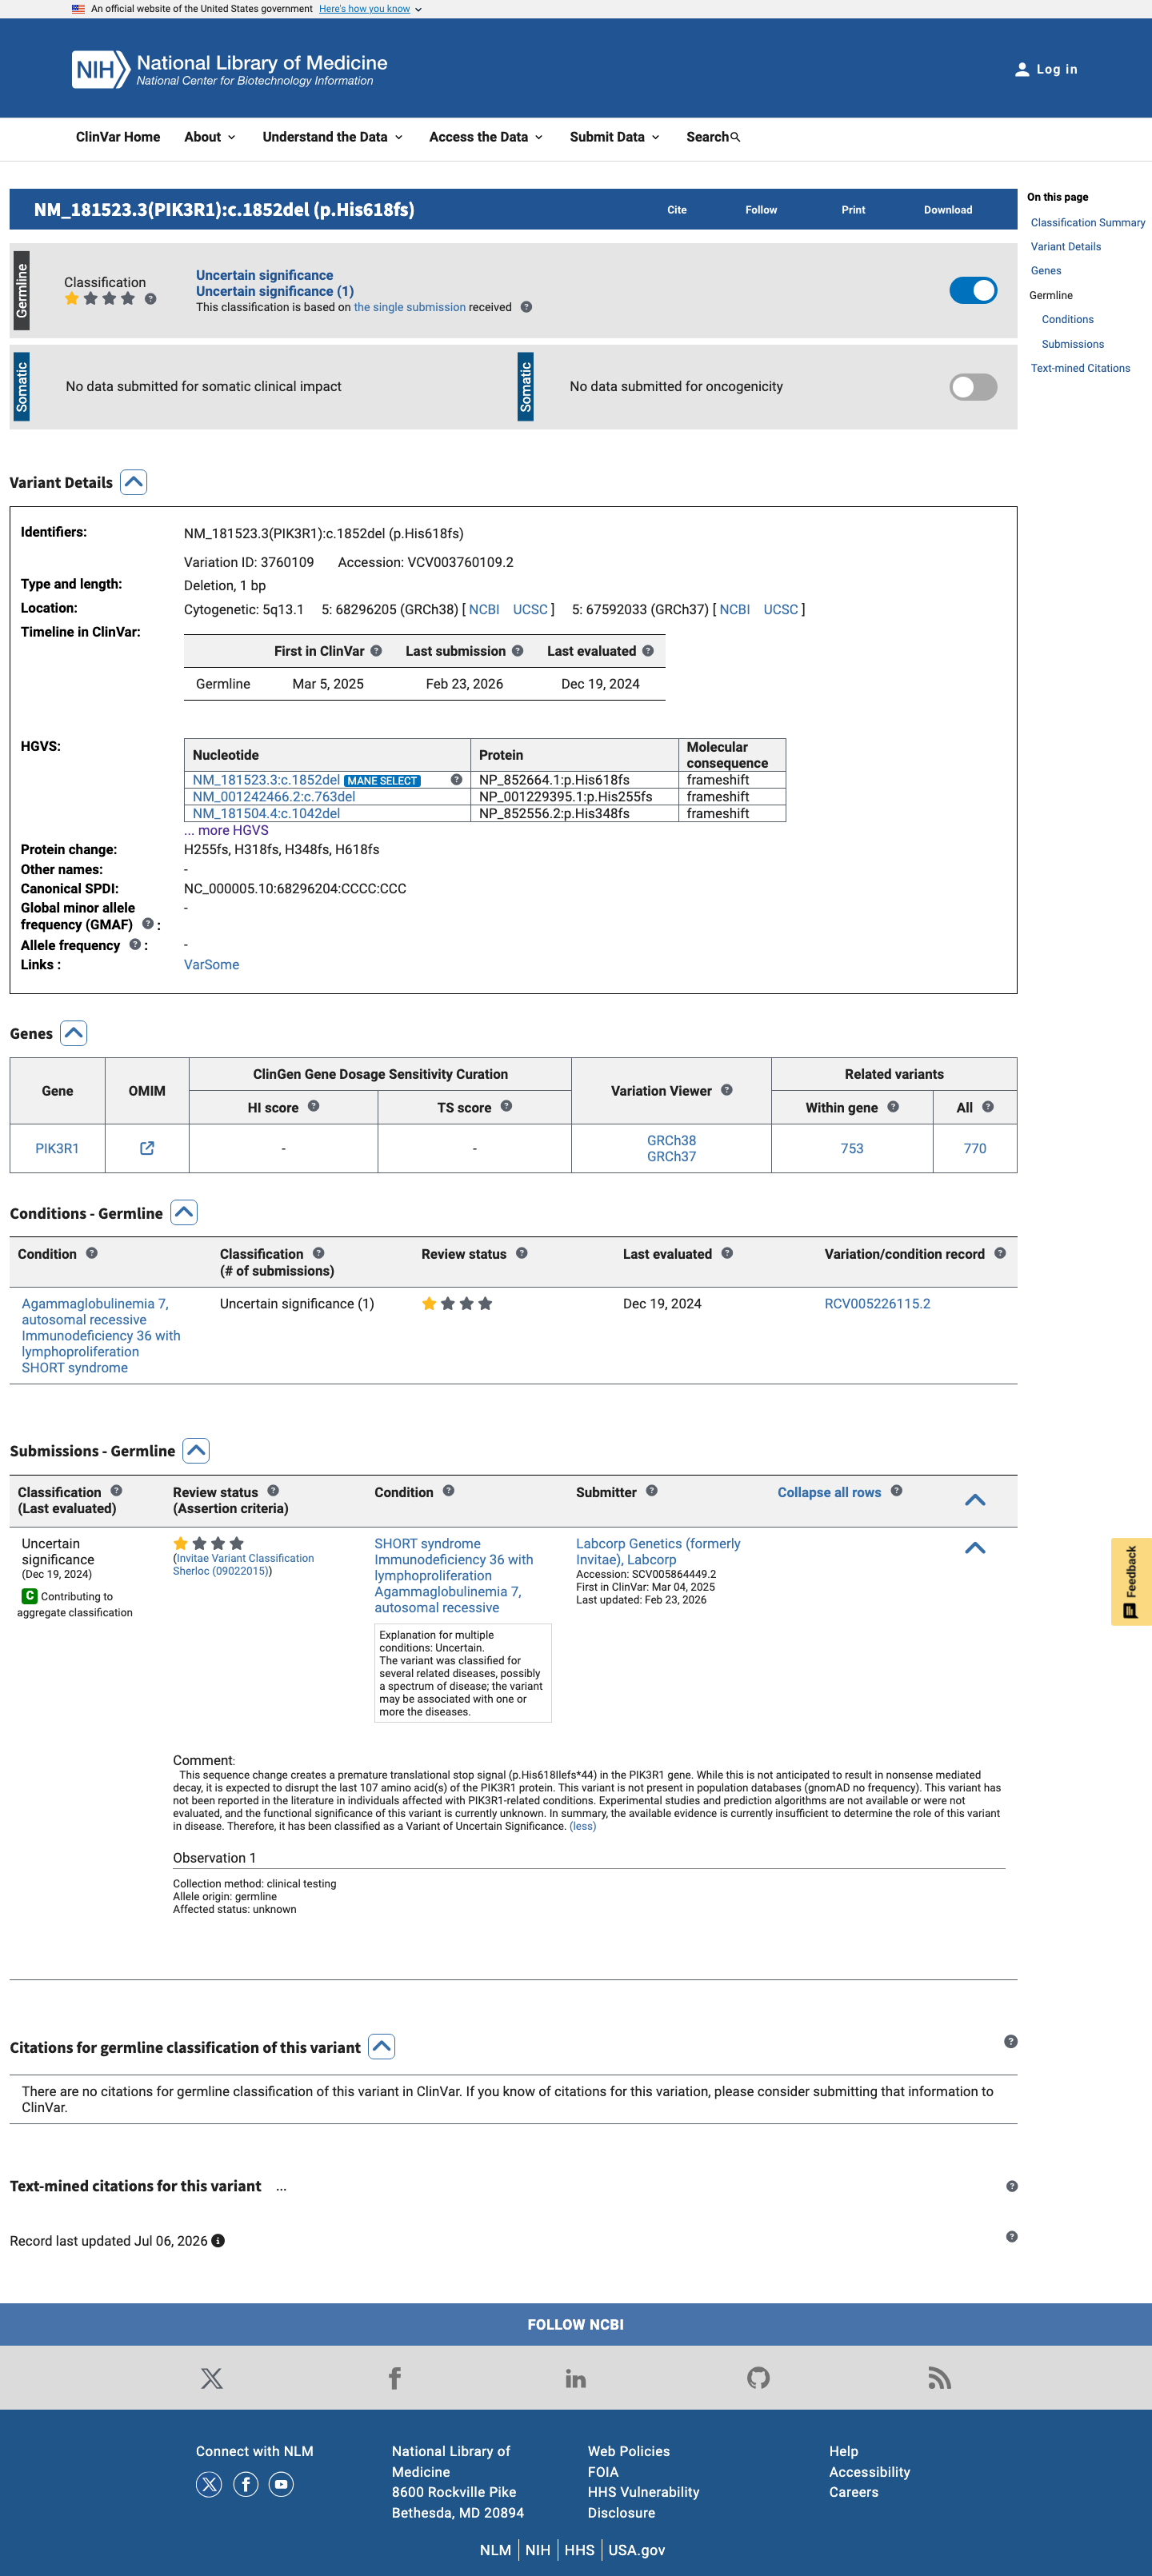Click Collapse all rows link
Viewport: 1152px width, 2576px height.
click(x=829, y=1493)
